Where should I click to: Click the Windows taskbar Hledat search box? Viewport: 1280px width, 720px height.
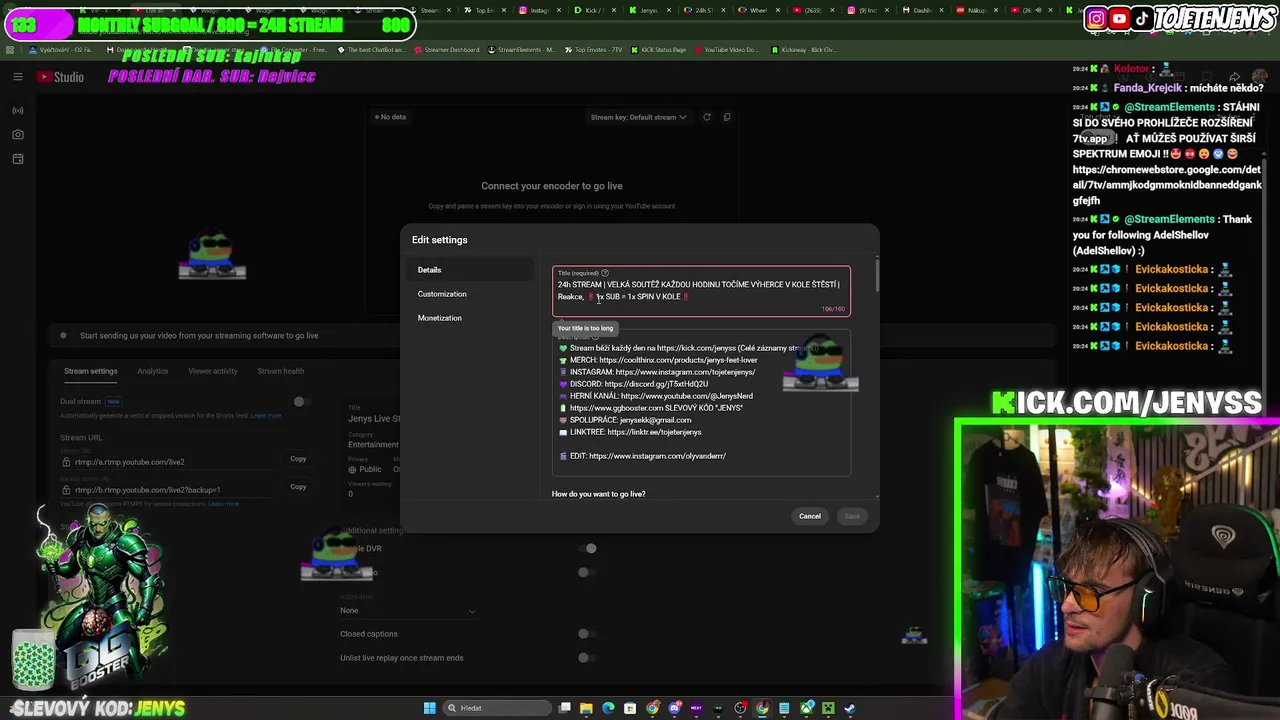point(498,708)
